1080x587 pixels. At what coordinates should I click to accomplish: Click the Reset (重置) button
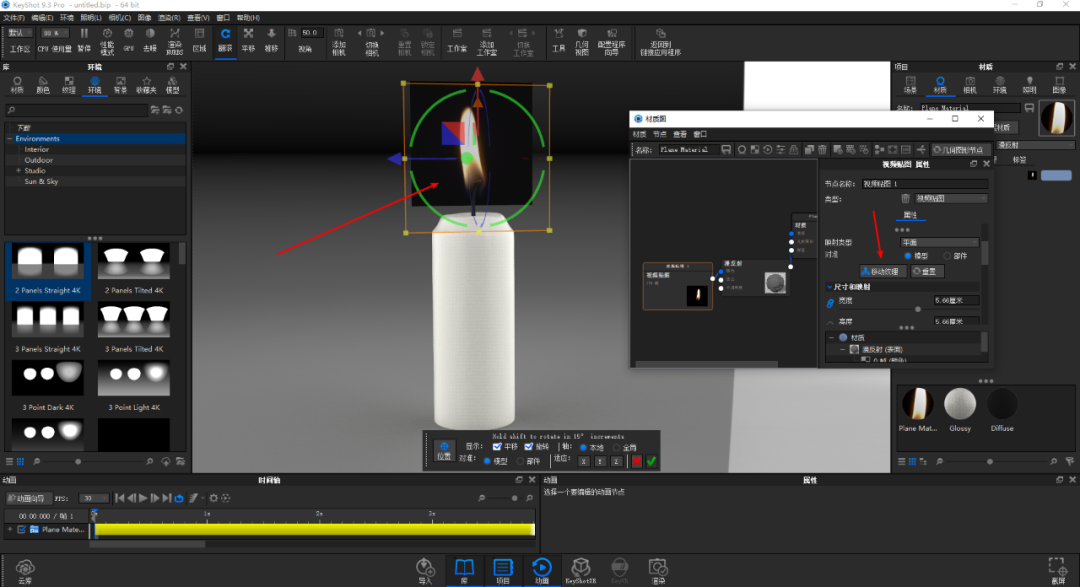click(926, 271)
